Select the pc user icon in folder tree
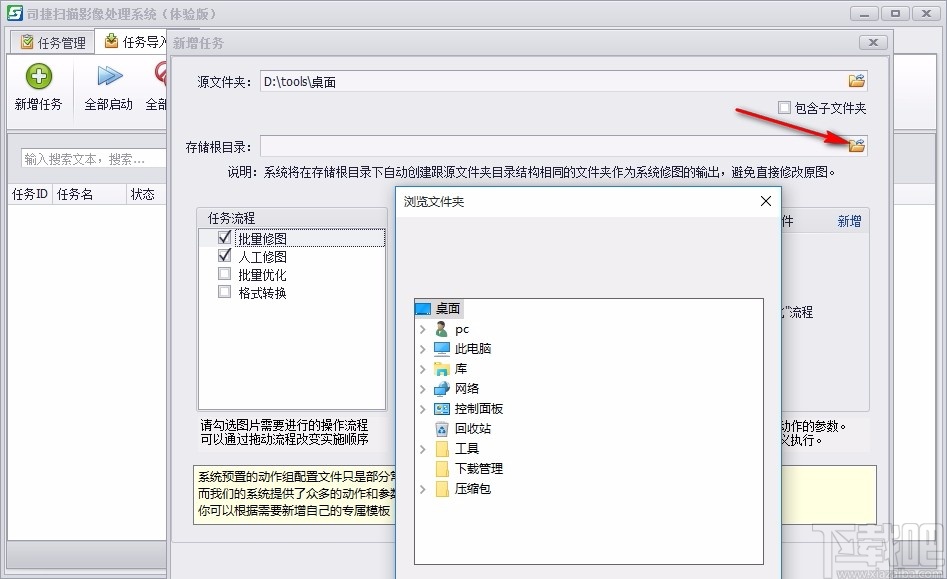The height and width of the screenshot is (579, 947). [441, 329]
